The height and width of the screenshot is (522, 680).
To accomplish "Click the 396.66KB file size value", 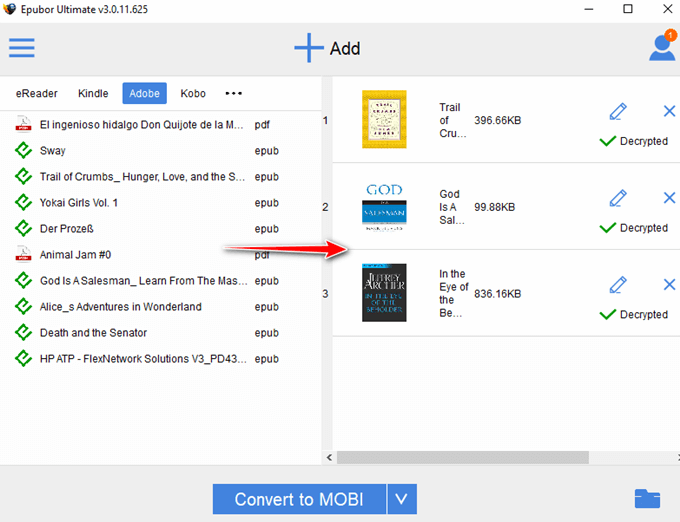I will 497,120.
